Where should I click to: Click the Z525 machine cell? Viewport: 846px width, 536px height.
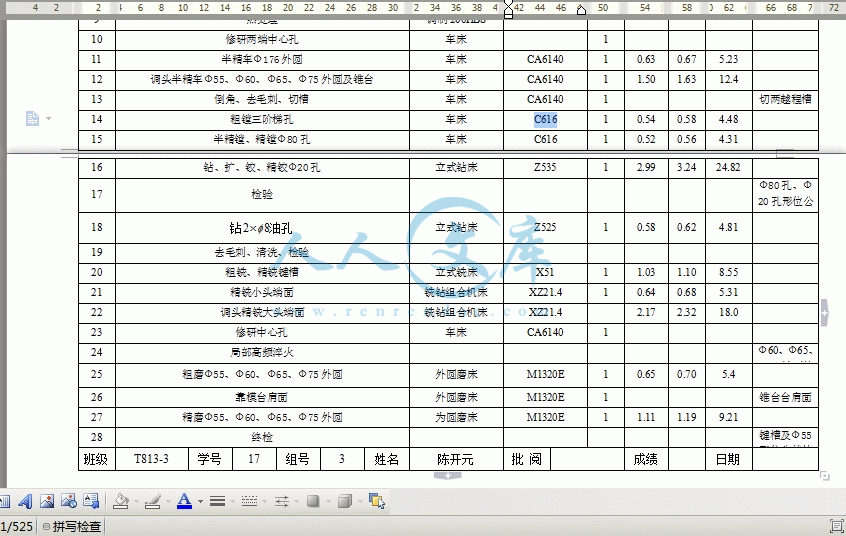point(545,227)
